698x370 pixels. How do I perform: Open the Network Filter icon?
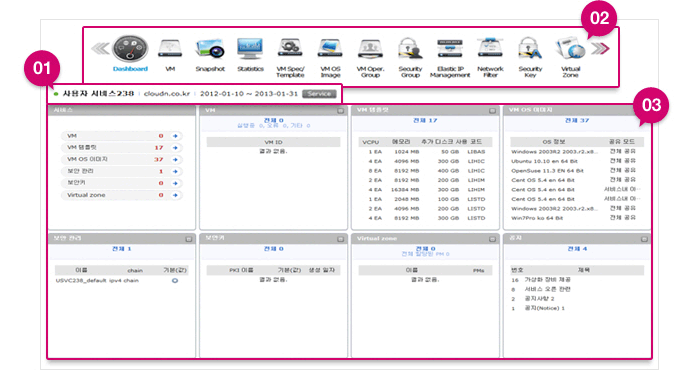tap(490, 48)
